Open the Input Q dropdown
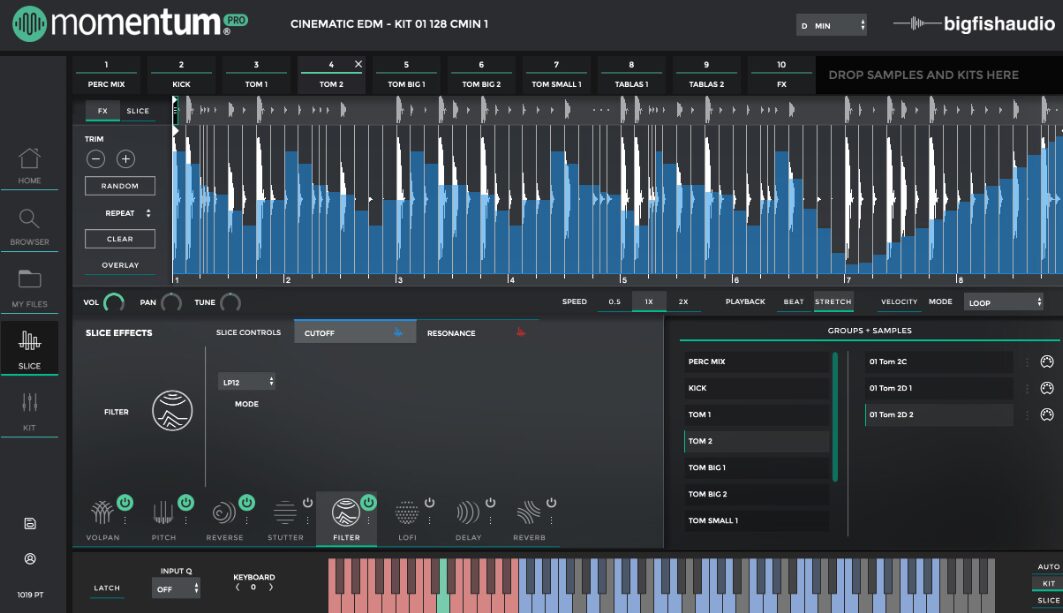This screenshot has width=1063, height=613. (177, 589)
